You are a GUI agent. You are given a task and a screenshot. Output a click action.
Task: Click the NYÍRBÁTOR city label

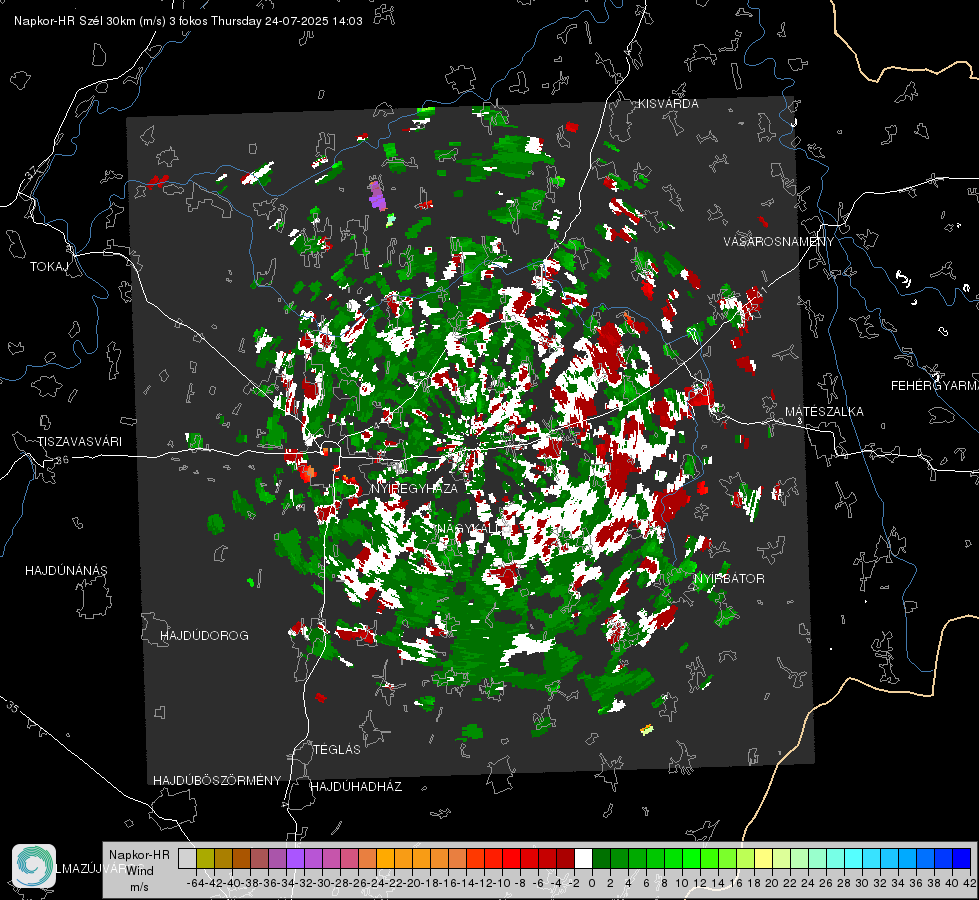coord(729,579)
